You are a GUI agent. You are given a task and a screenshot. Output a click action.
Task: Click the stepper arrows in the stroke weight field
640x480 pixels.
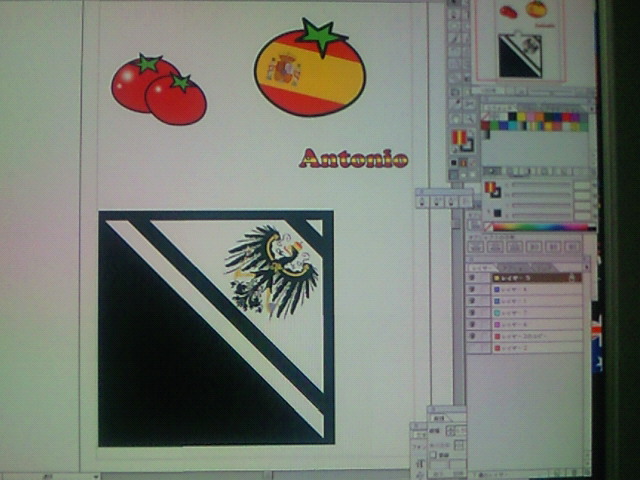coord(451,430)
